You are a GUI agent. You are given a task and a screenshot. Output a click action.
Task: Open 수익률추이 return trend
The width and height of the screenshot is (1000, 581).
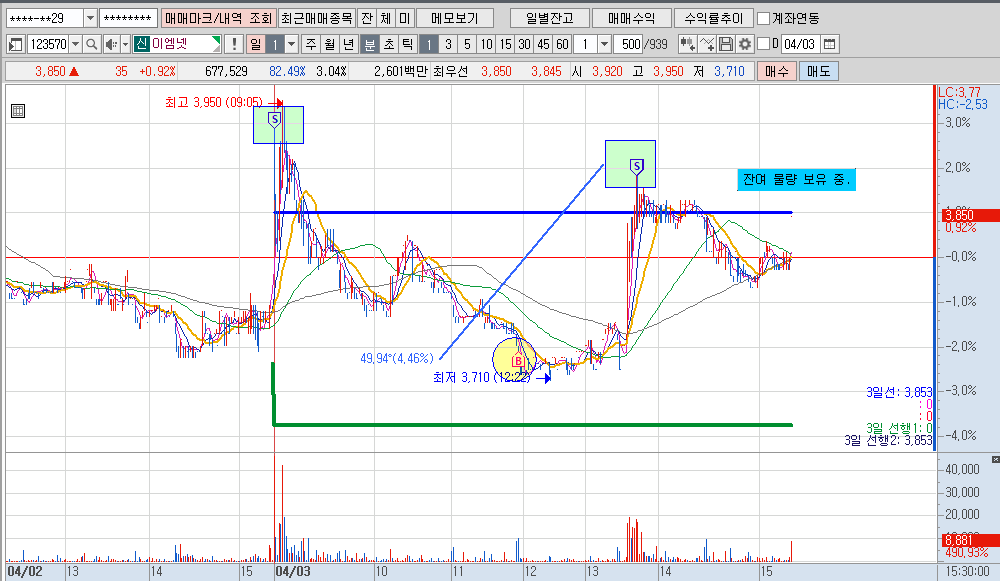pyautogui.click(x=714, y=18)
